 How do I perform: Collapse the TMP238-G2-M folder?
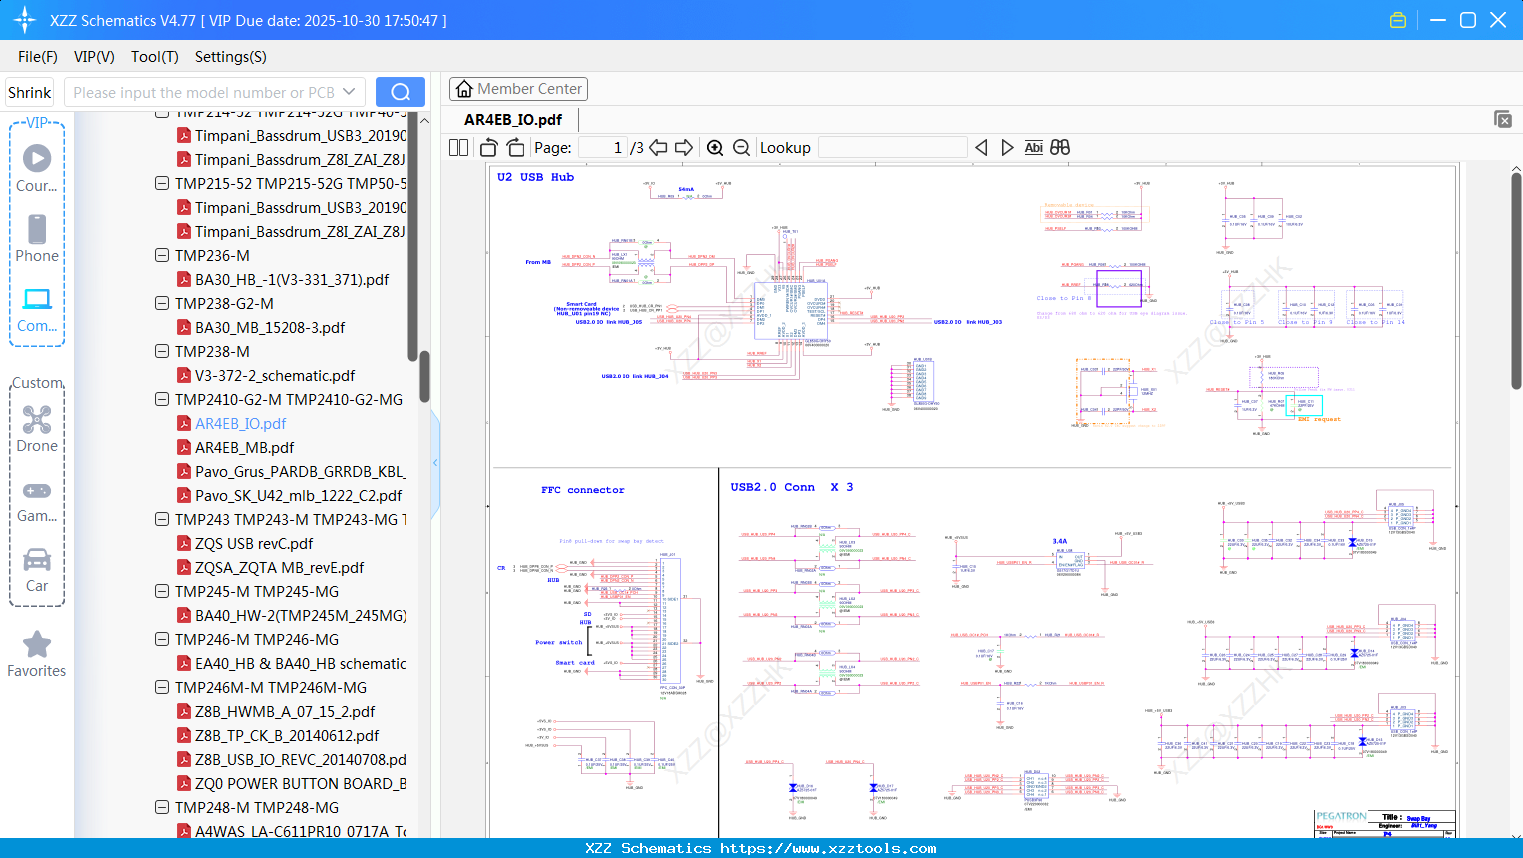click(x=162, y=303)
